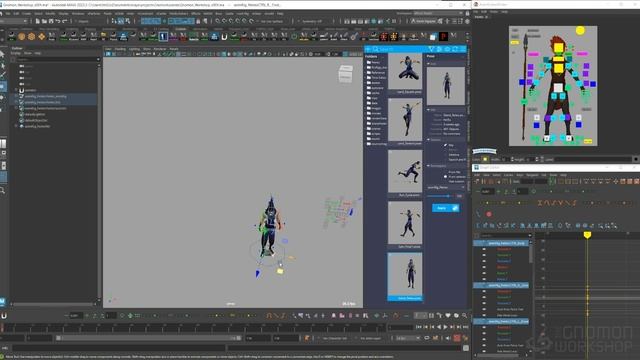Open the File menu in Maya
Viewport: 640px width, 360px height.
(x=8, y=13)
